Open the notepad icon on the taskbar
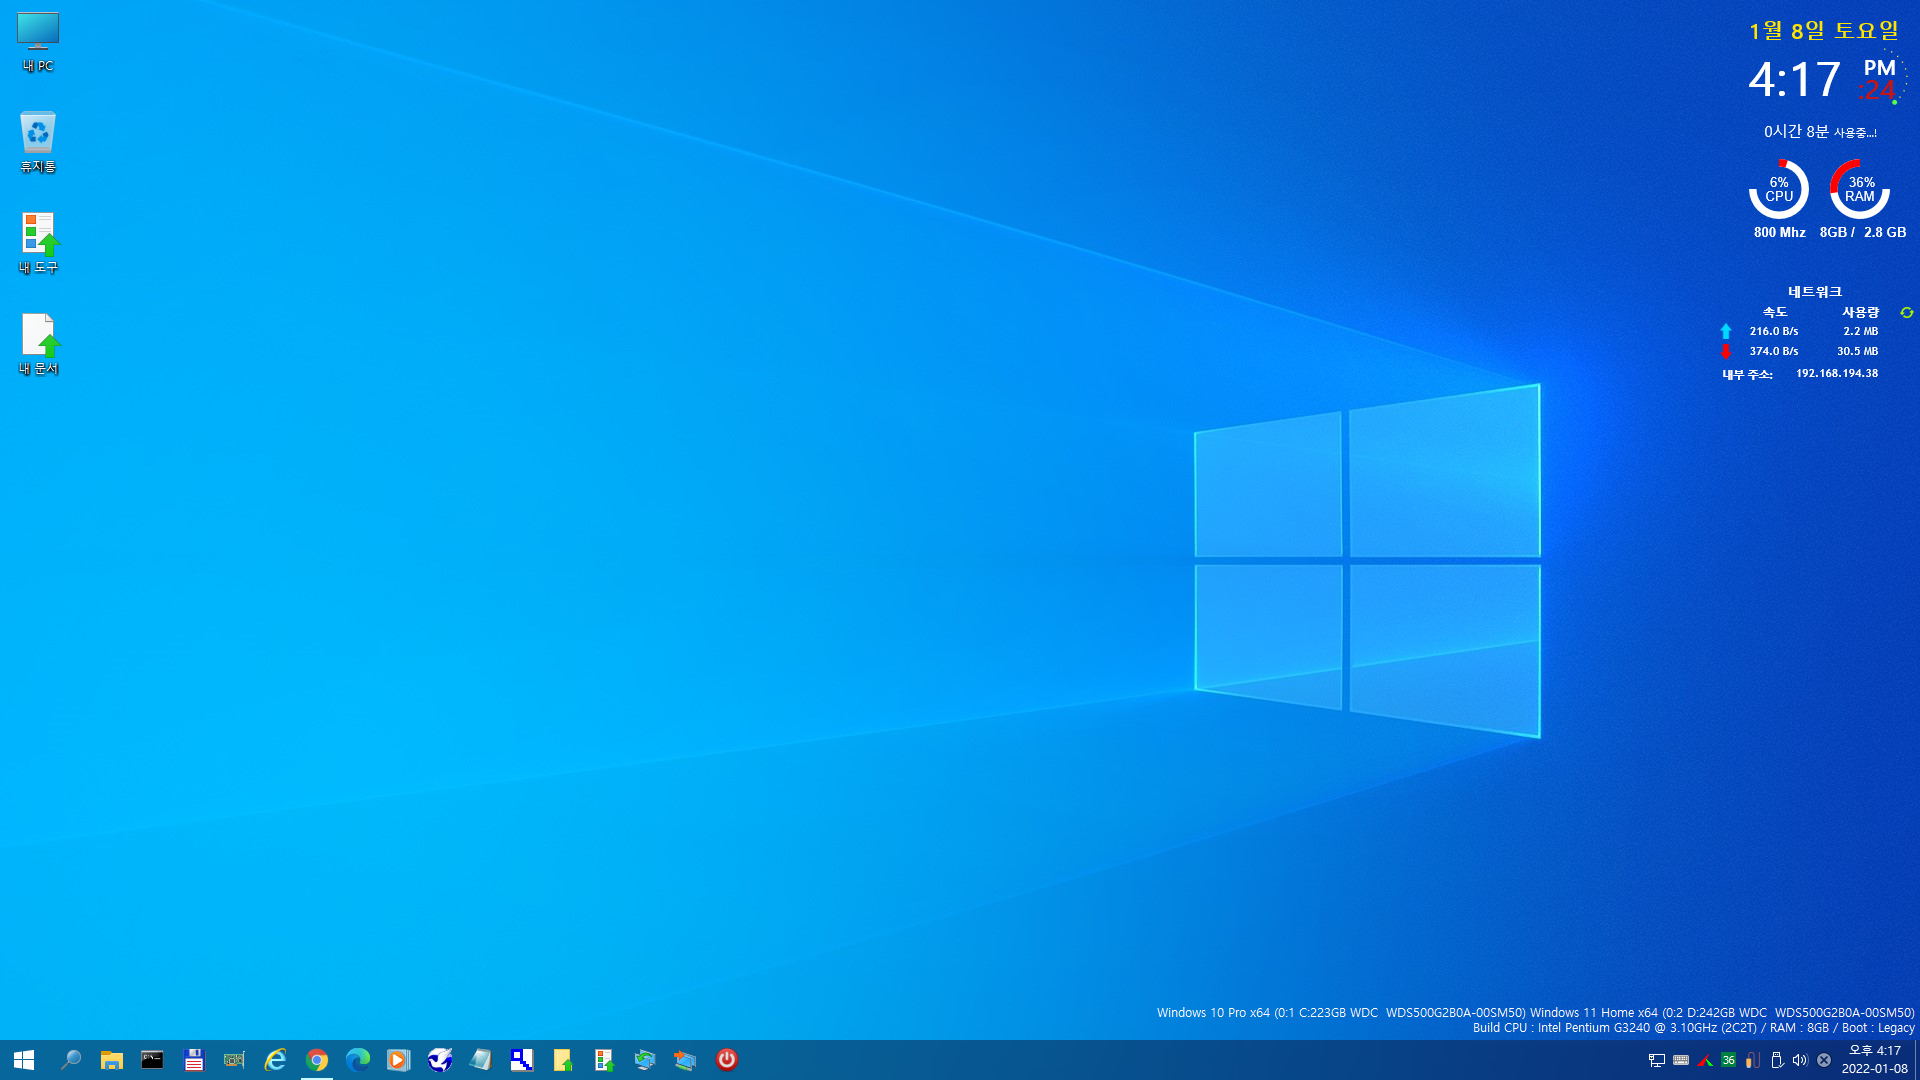 pyautogui.click(x=481, y=1060)
